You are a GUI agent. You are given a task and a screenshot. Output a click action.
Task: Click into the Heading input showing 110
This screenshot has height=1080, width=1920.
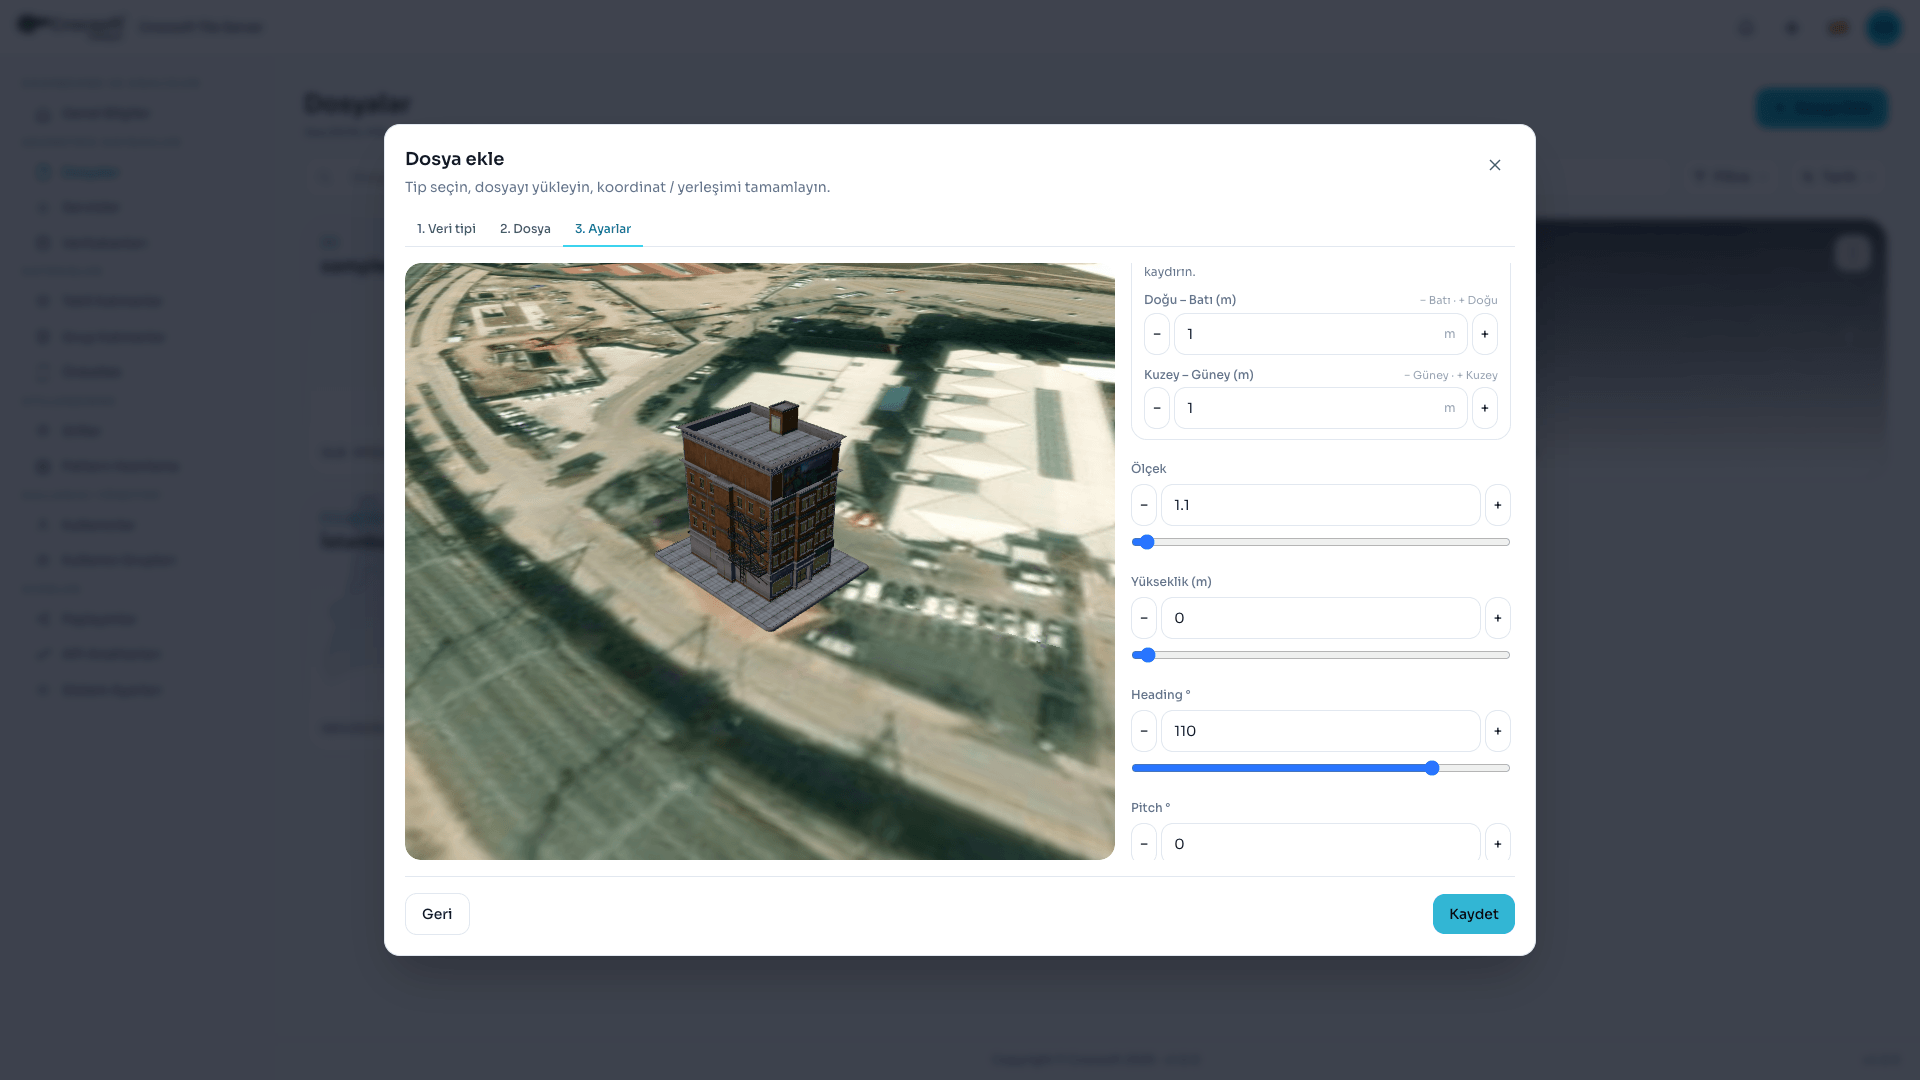point(1321,731)
